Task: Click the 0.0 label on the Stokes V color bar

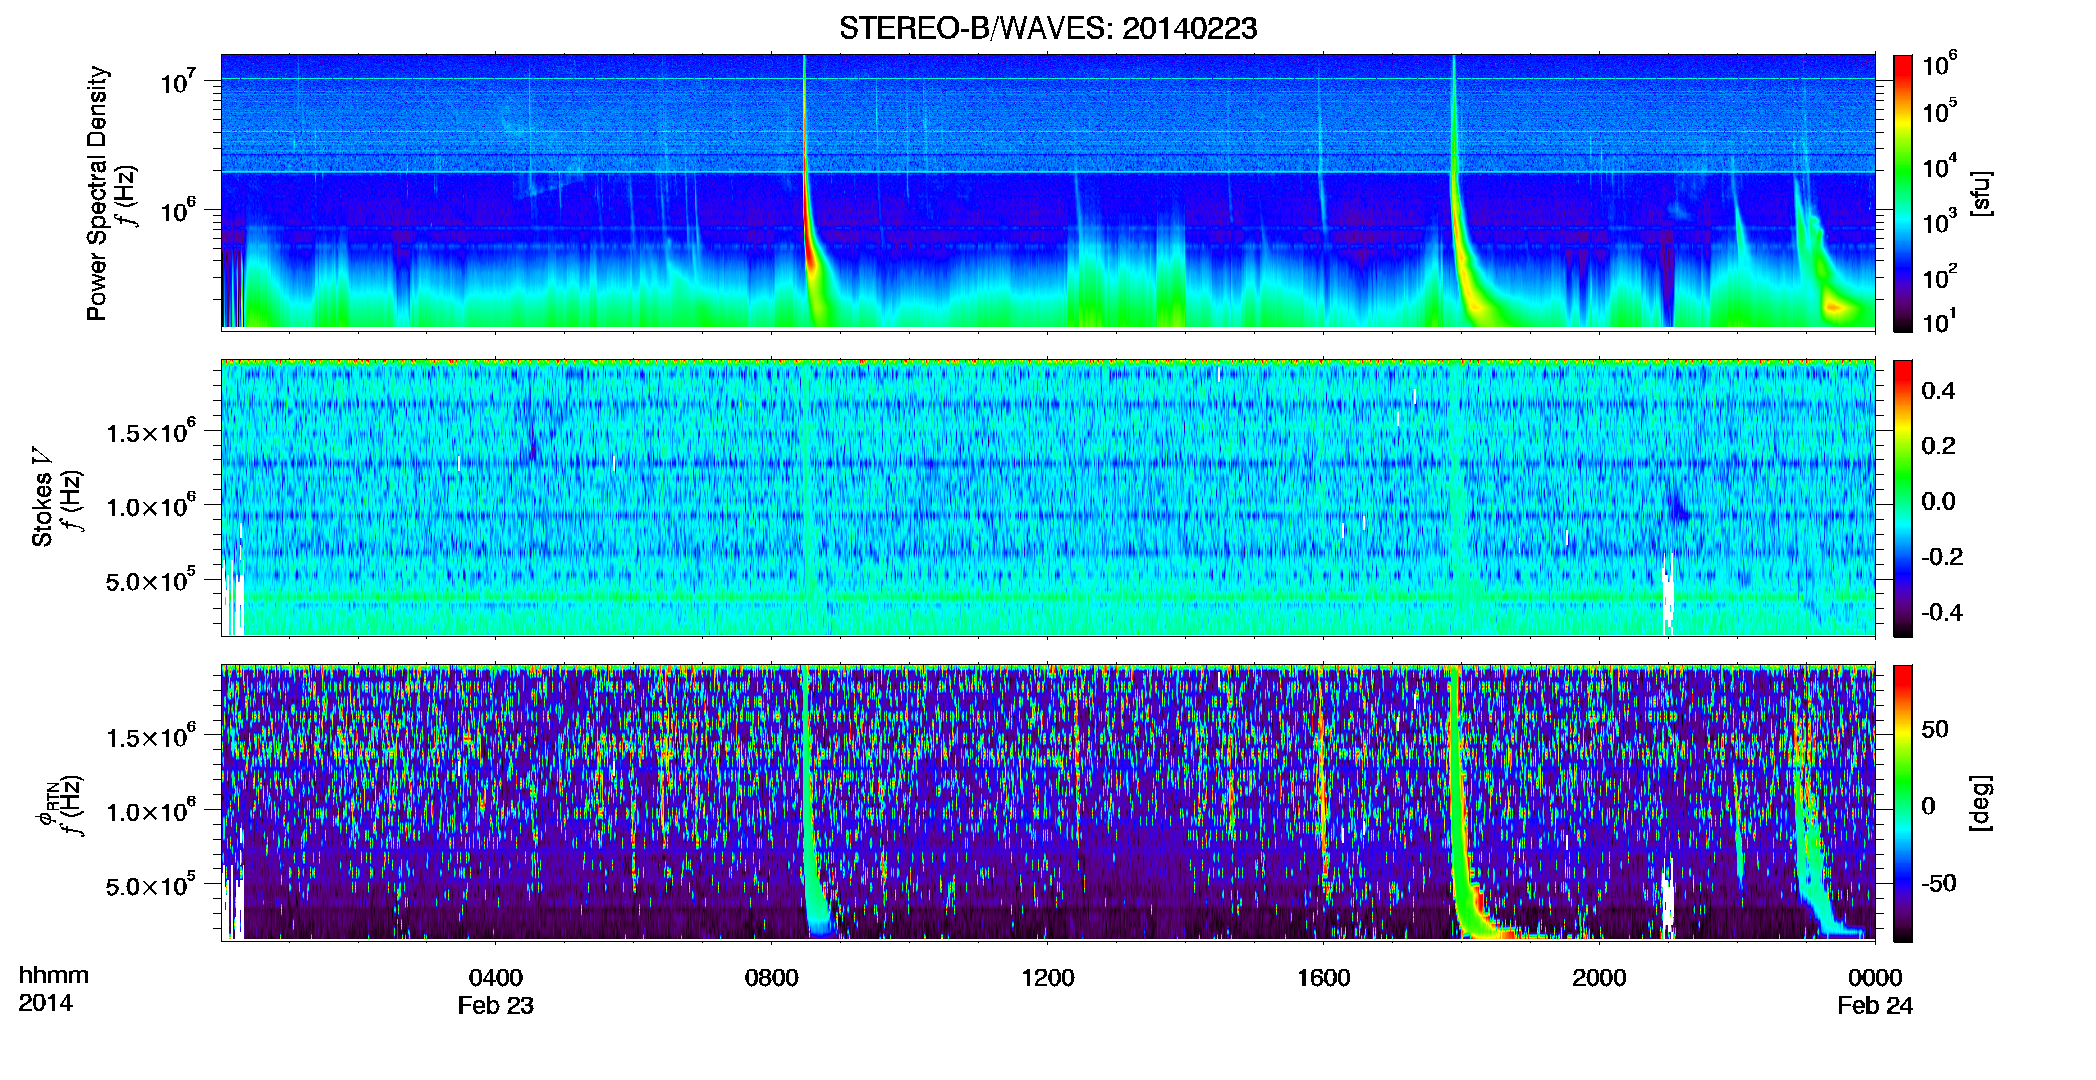Action: (1938, 501)
